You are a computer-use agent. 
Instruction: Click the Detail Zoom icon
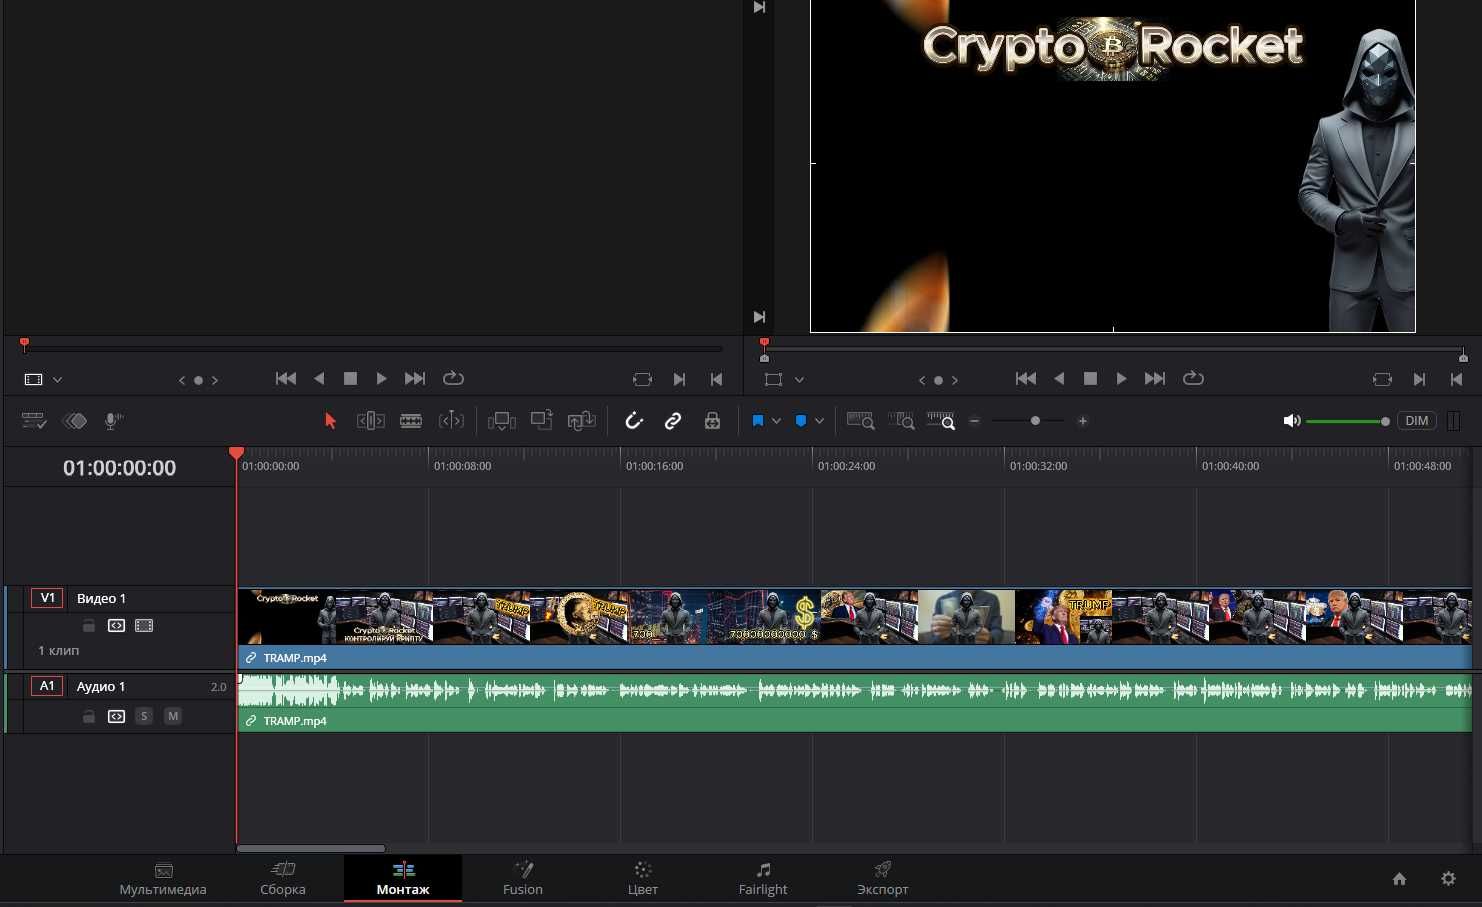pyautogui.click(x=901, y=421)
